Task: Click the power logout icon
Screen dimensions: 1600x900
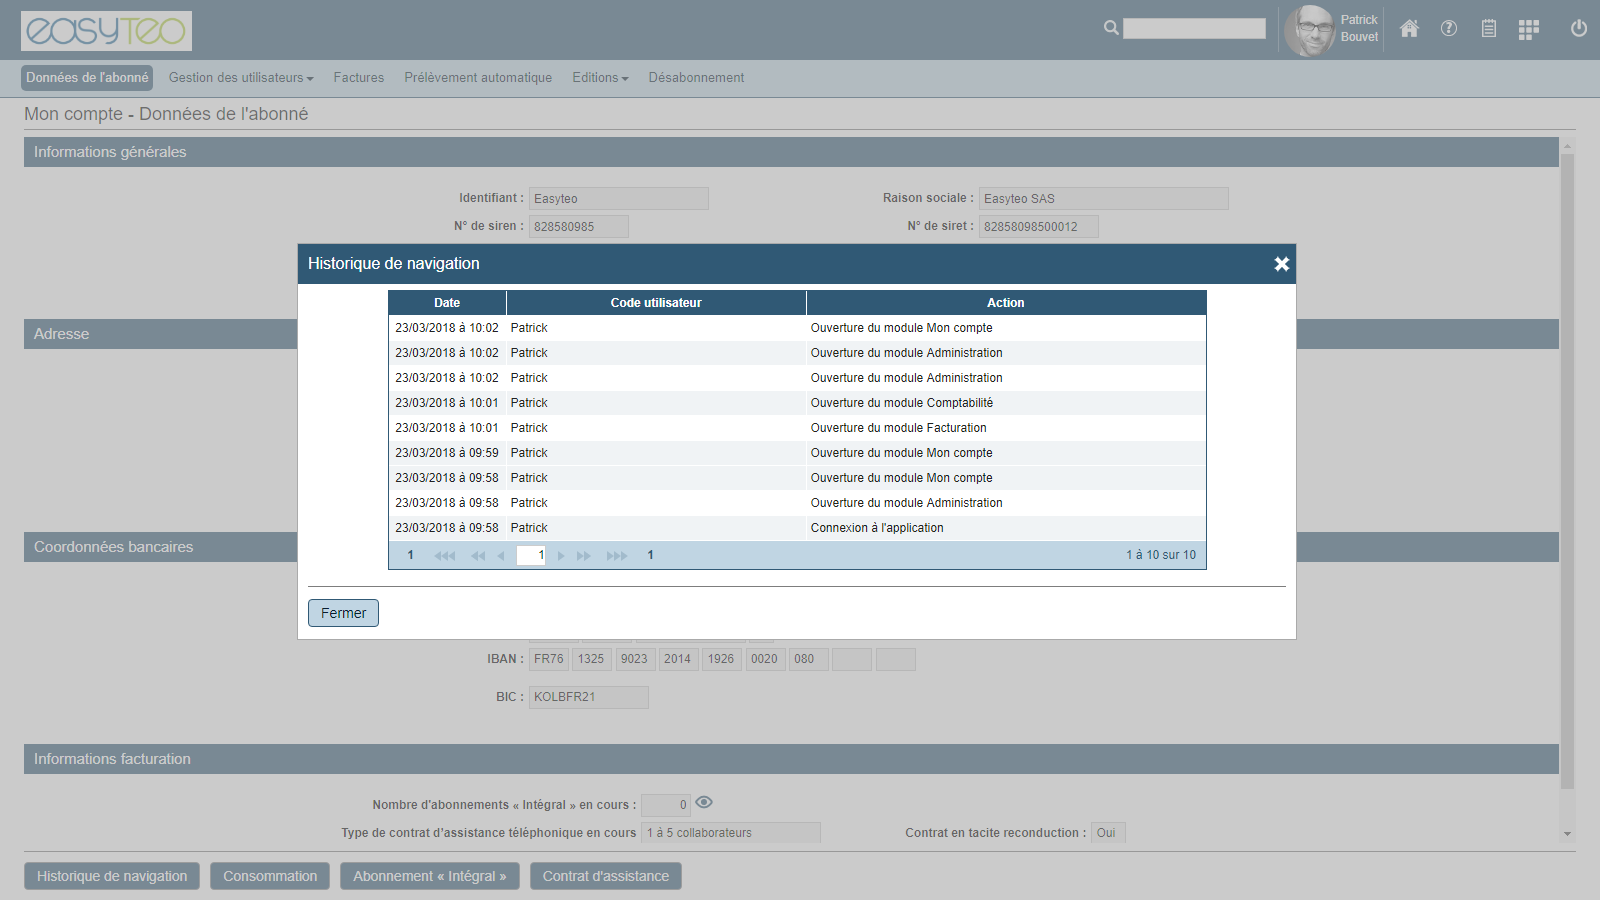Action: (1579, 29)
